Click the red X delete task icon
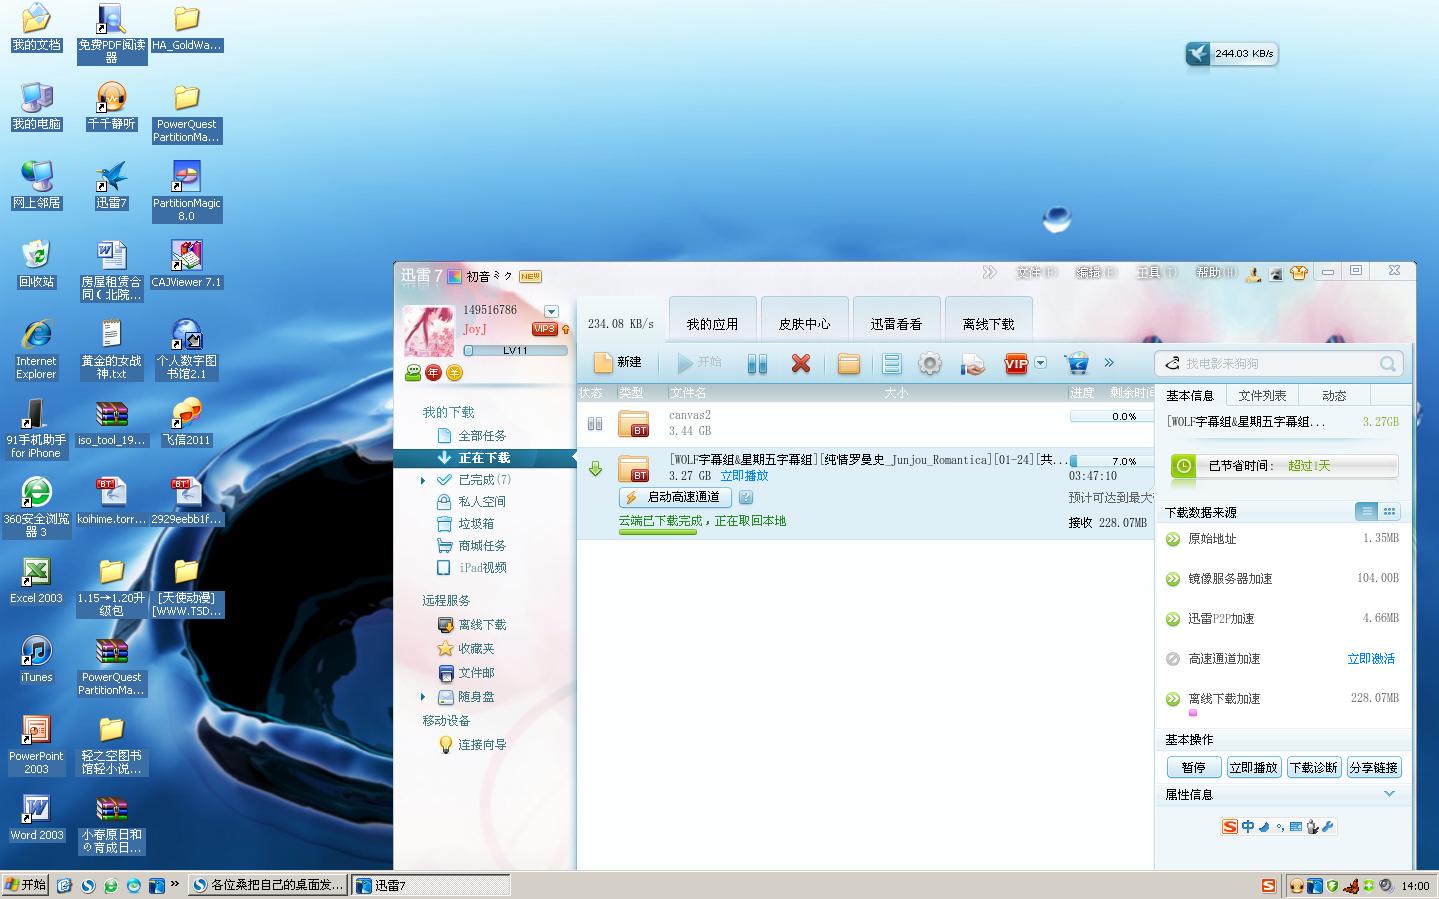The height and width of the screenshot is (899, 1439). click(801, 364)
